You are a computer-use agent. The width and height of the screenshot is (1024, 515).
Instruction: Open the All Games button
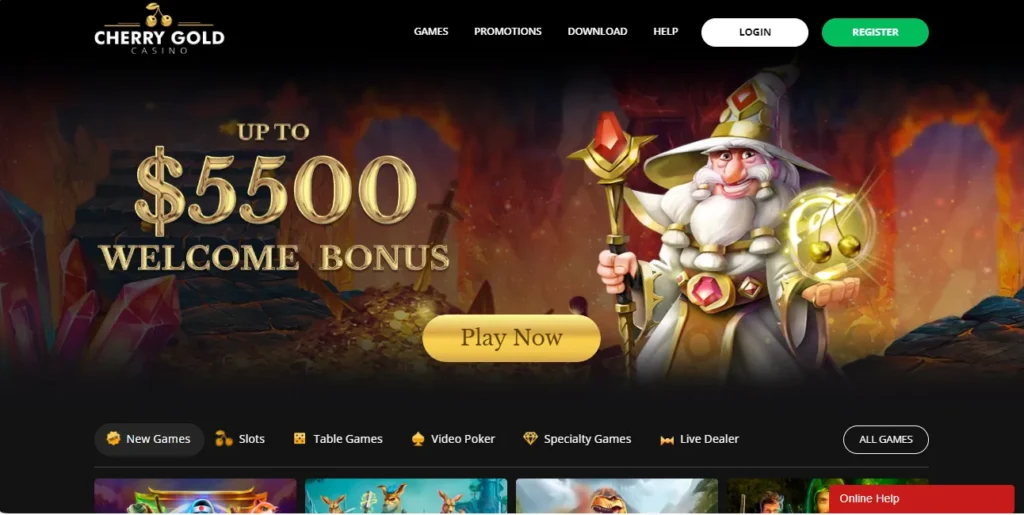[x=886, y=439]
